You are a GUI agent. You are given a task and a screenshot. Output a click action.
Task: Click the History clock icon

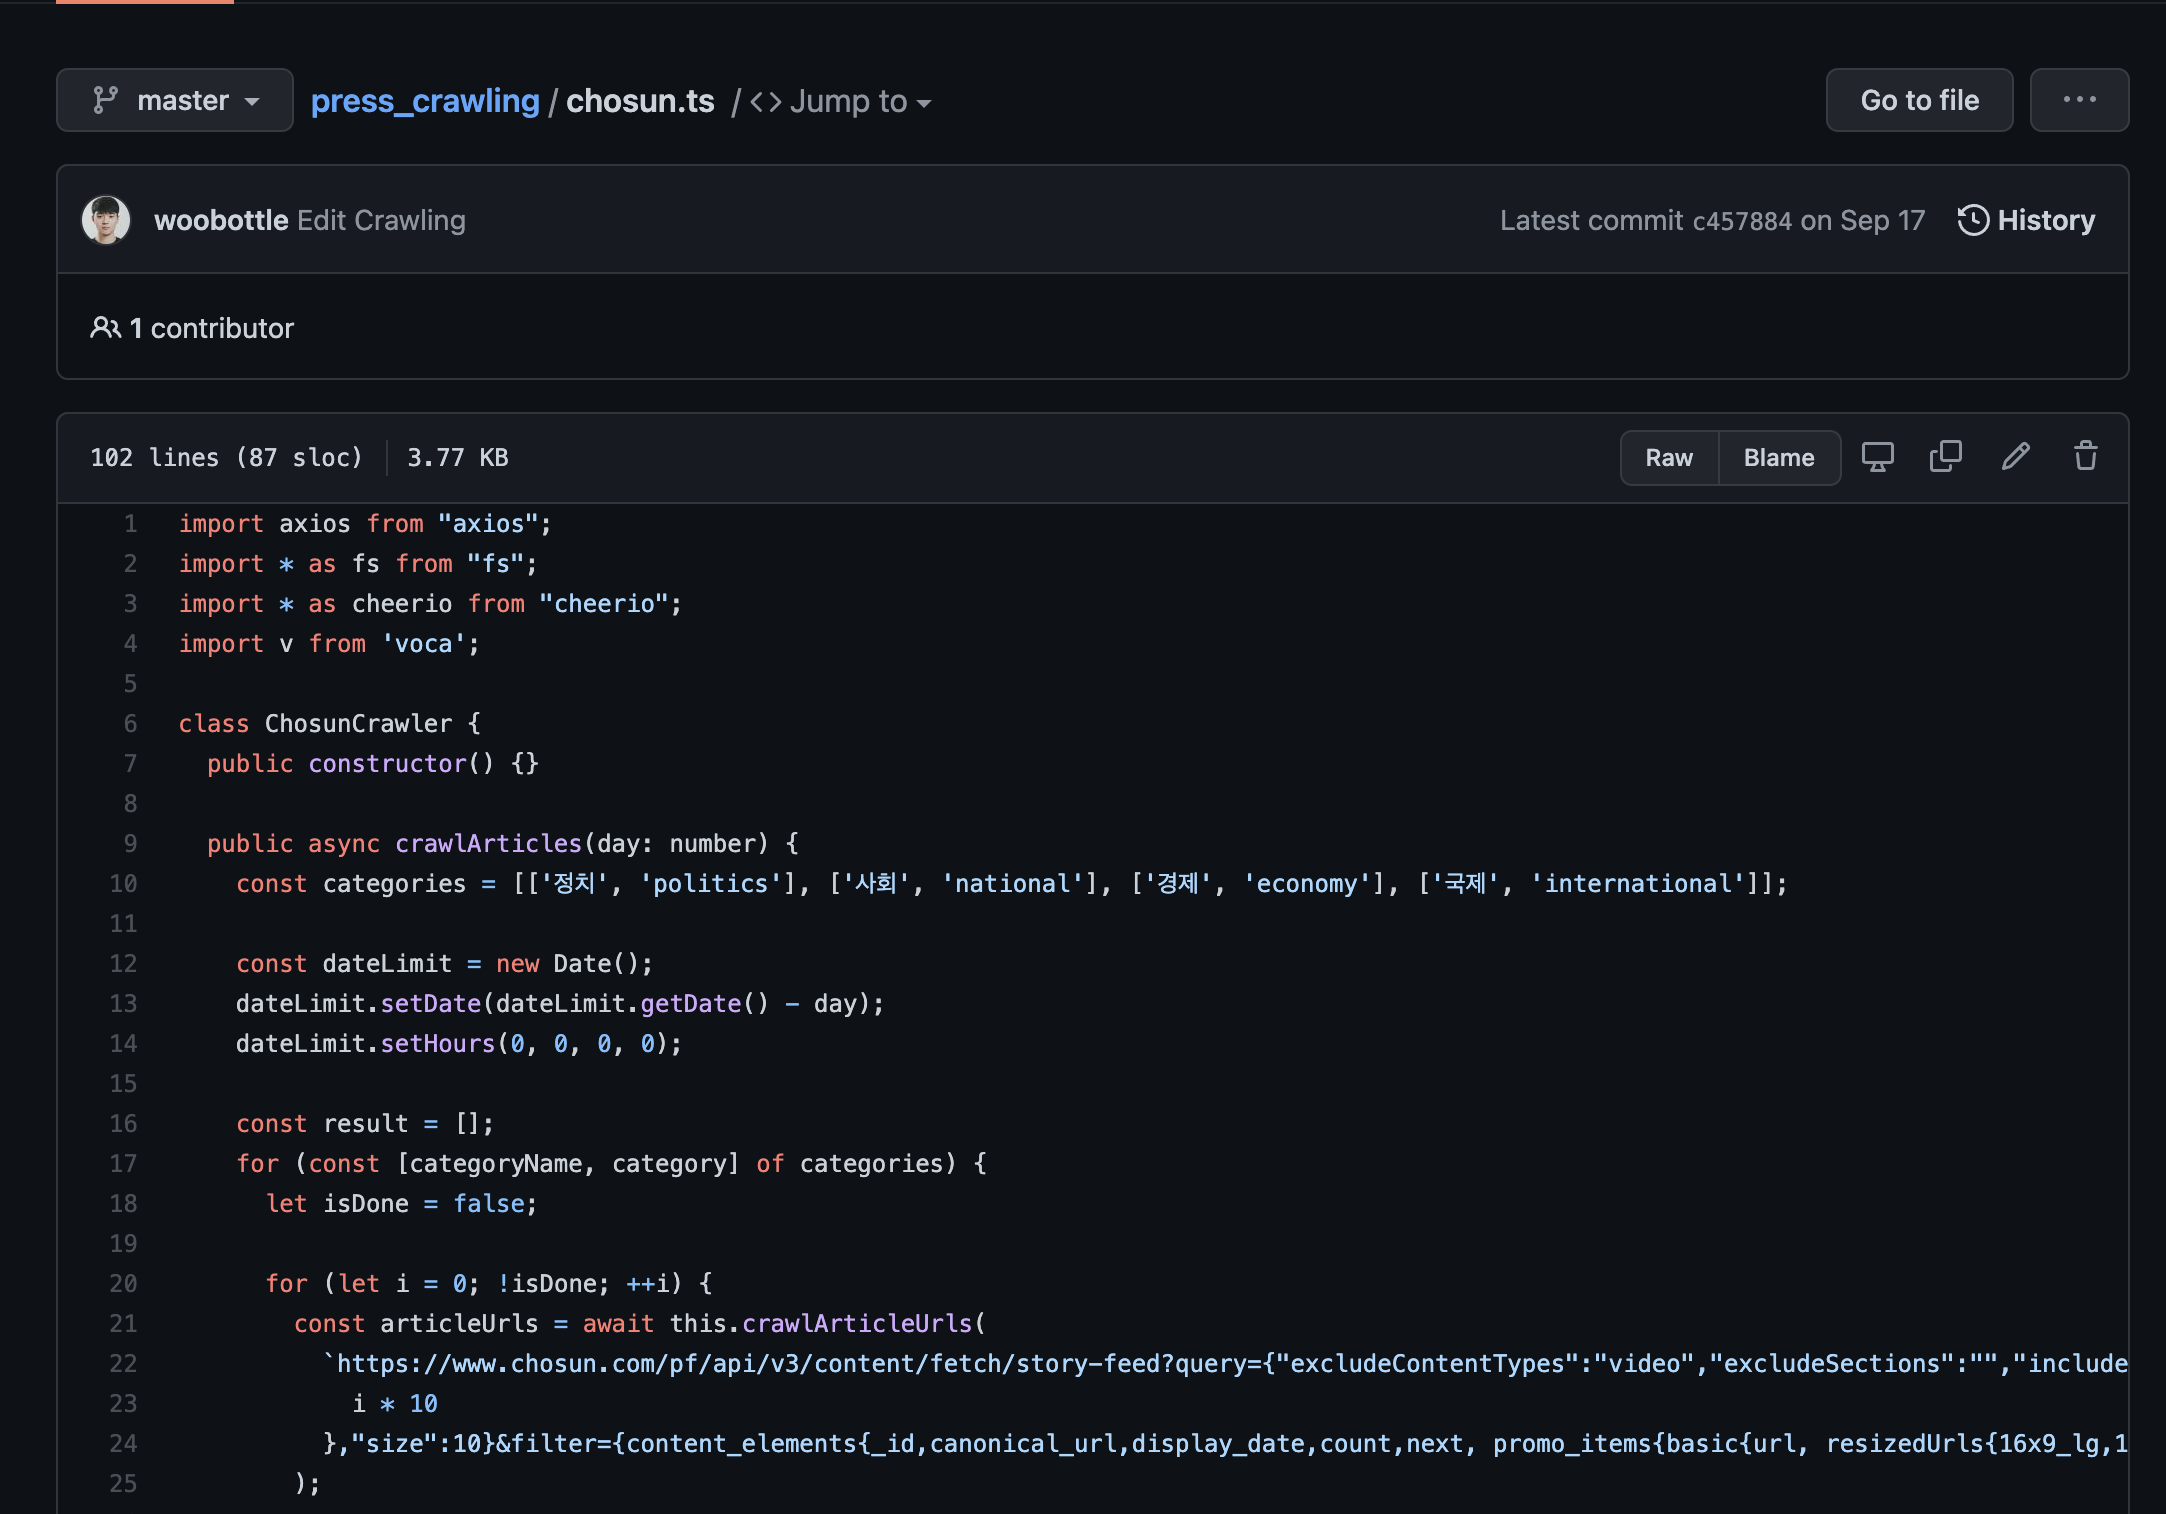tap(1972, 220)
